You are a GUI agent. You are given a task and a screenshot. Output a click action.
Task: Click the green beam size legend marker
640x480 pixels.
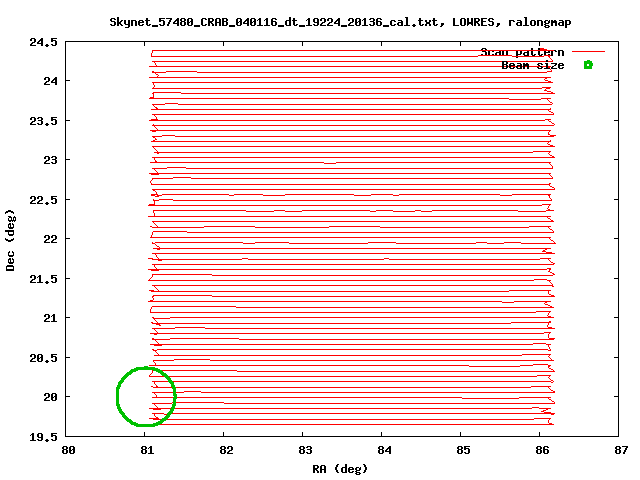click(x=588, y=65)
